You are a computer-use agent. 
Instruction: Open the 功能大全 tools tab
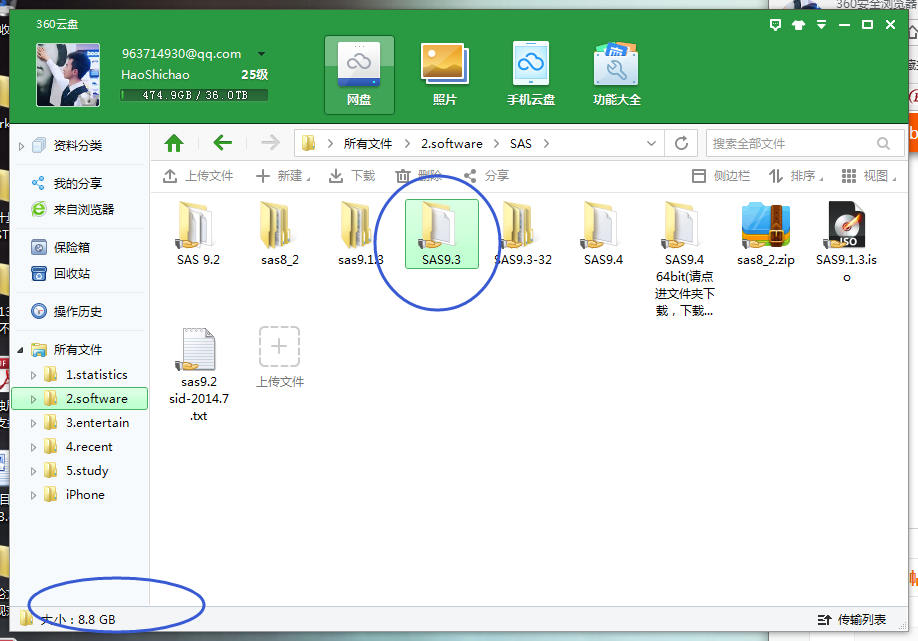[616, 75]
